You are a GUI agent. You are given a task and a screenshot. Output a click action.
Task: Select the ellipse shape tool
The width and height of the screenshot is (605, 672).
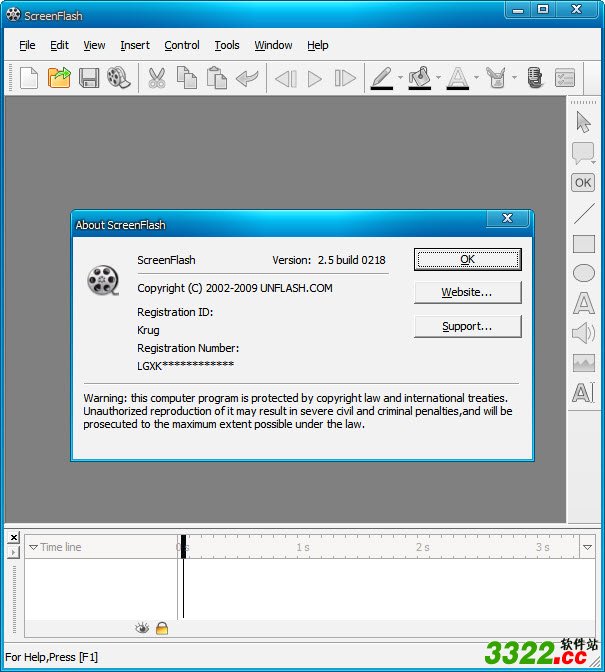pos(584,273)
